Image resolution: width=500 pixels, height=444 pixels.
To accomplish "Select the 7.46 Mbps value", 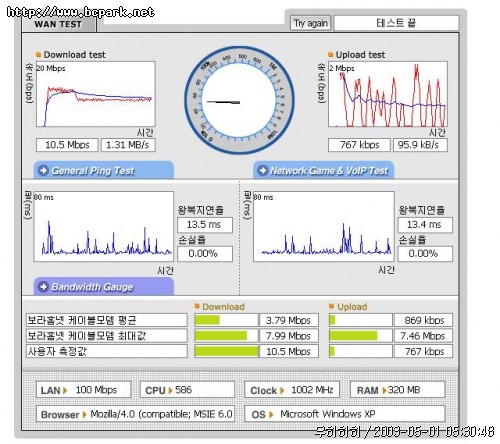I will tap(423, 336).
